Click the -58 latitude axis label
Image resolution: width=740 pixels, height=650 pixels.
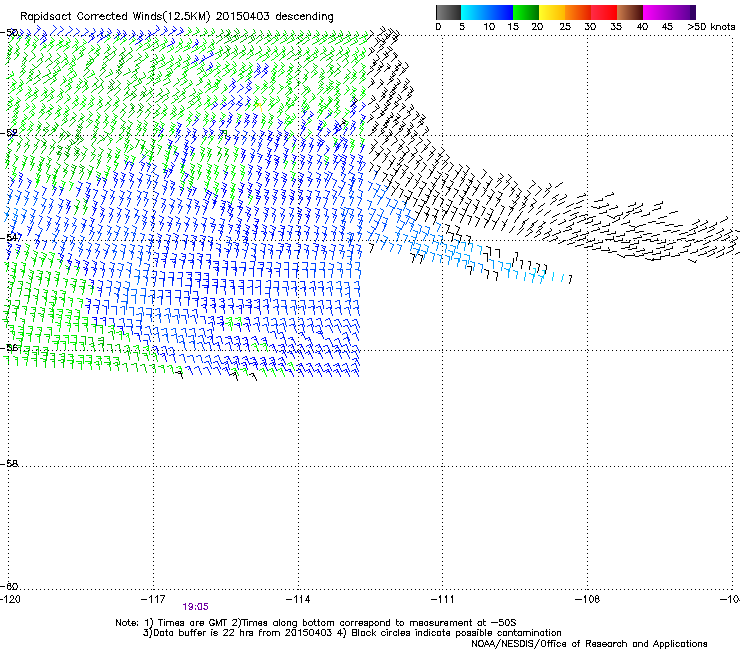pyautogui.click(x=9, y=464)
